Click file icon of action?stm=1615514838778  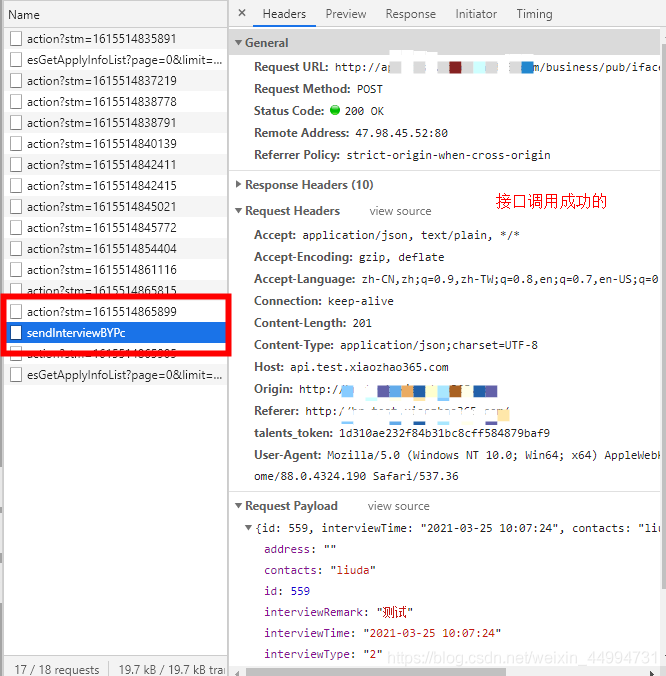tap(16, 102)
